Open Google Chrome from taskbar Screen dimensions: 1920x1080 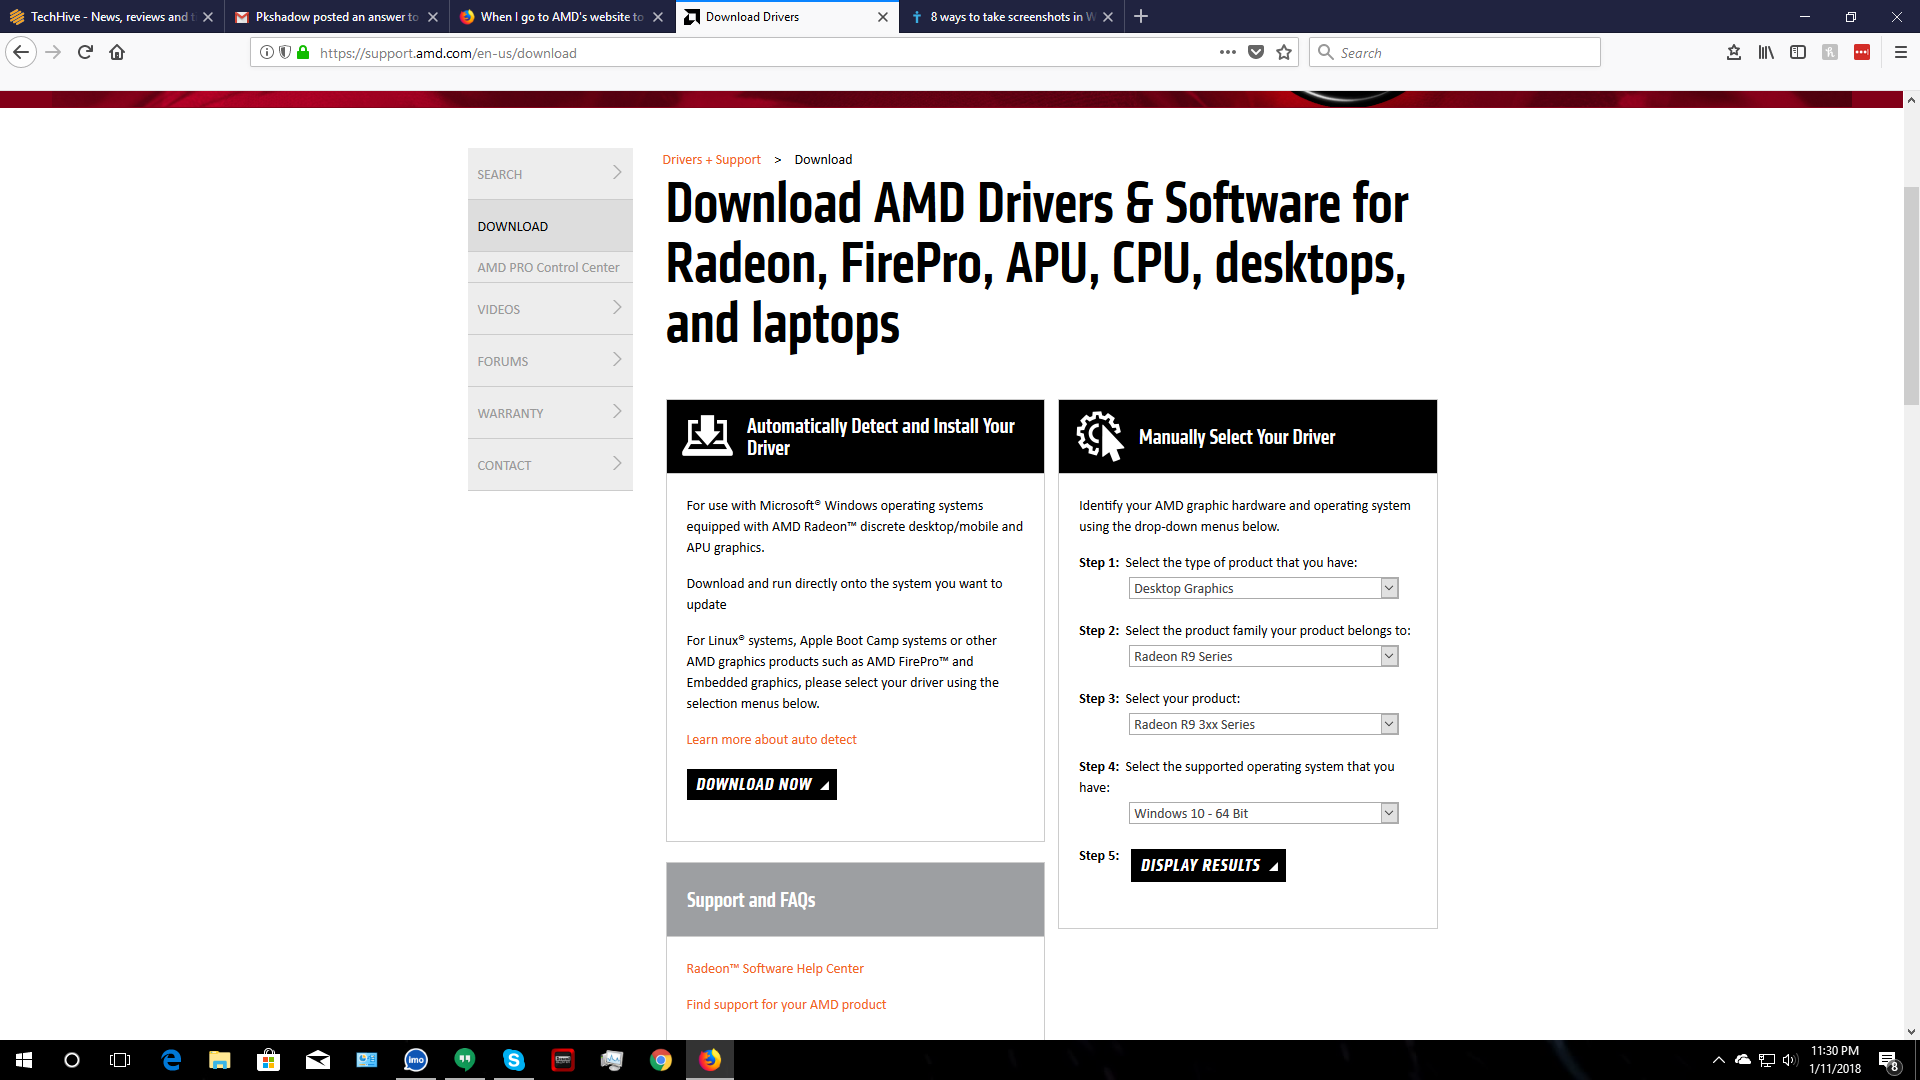661,1060
